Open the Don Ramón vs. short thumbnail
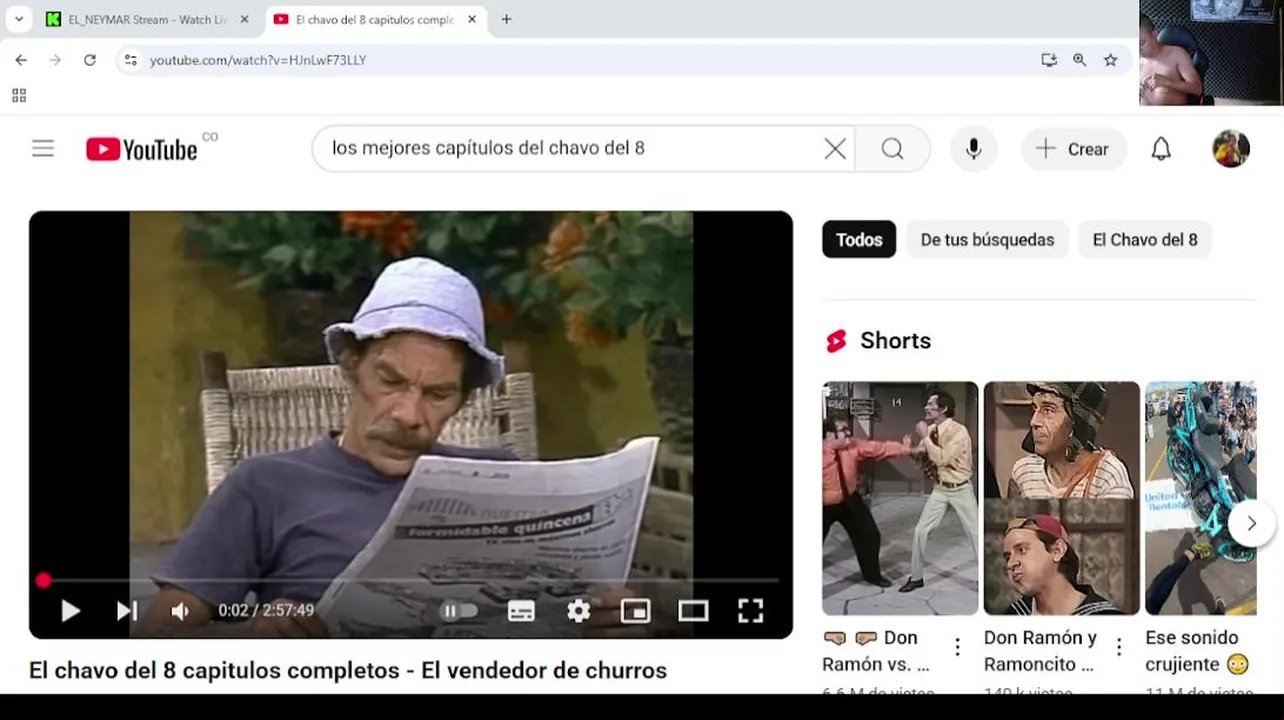Viewport: 1284px width, 720px height. click(900, 498)
